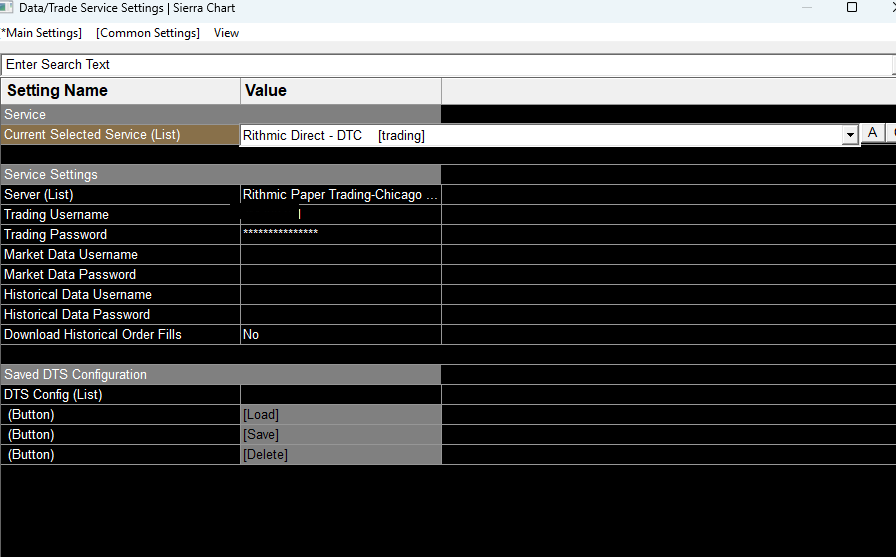
Task: Open the View menu
Action: point(226,33)
